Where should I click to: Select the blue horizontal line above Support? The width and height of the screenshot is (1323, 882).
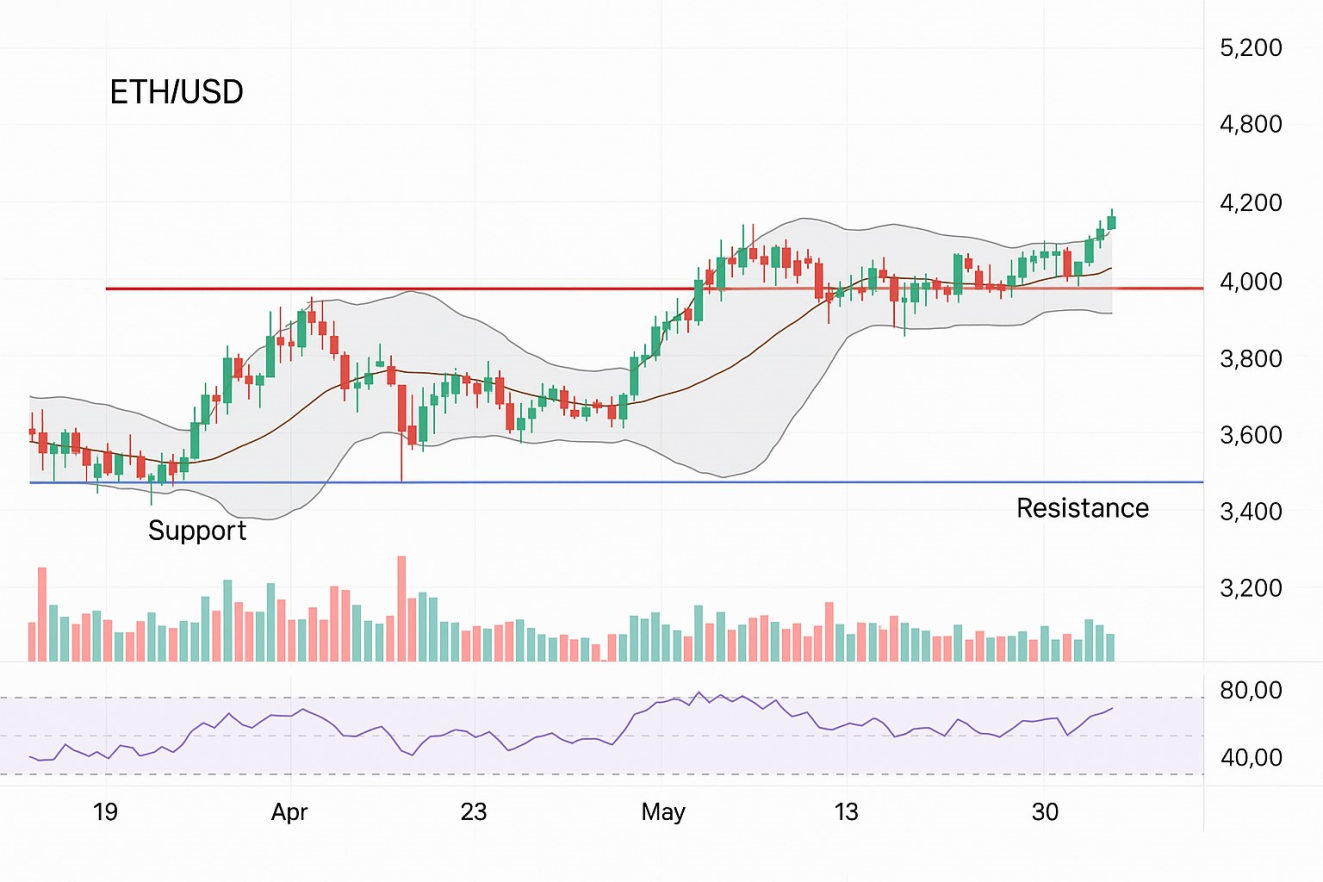point(600,482)
